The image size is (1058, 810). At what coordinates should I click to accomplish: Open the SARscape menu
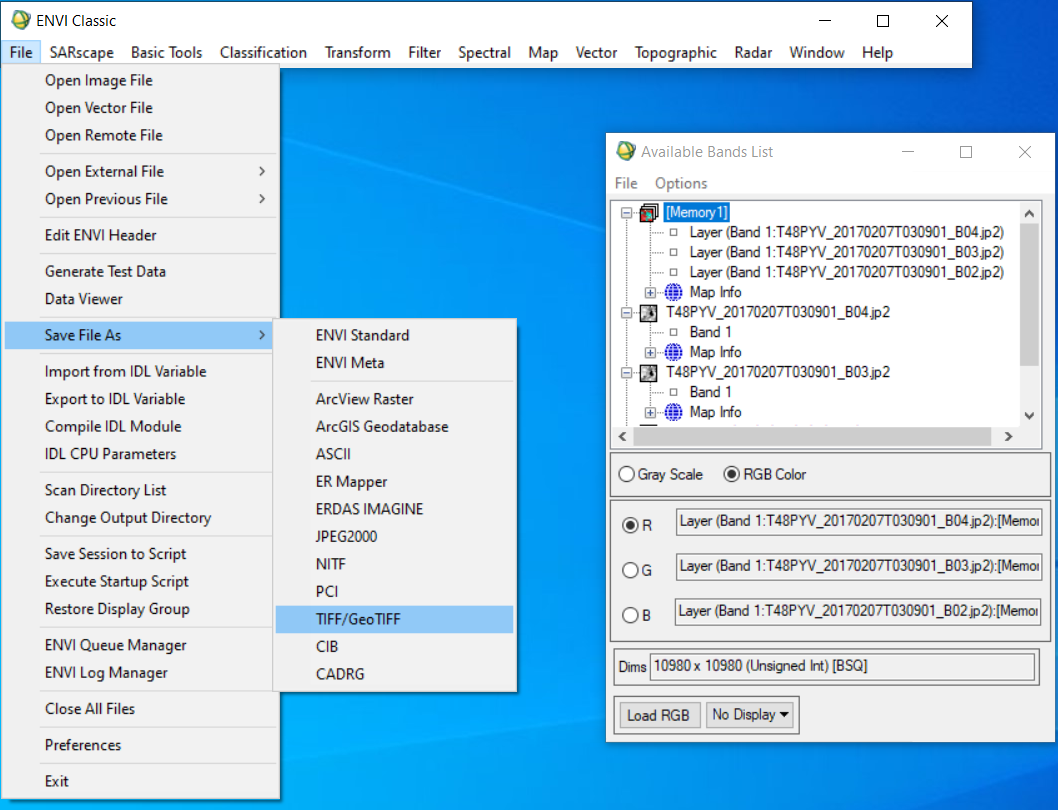coord(81,53)
